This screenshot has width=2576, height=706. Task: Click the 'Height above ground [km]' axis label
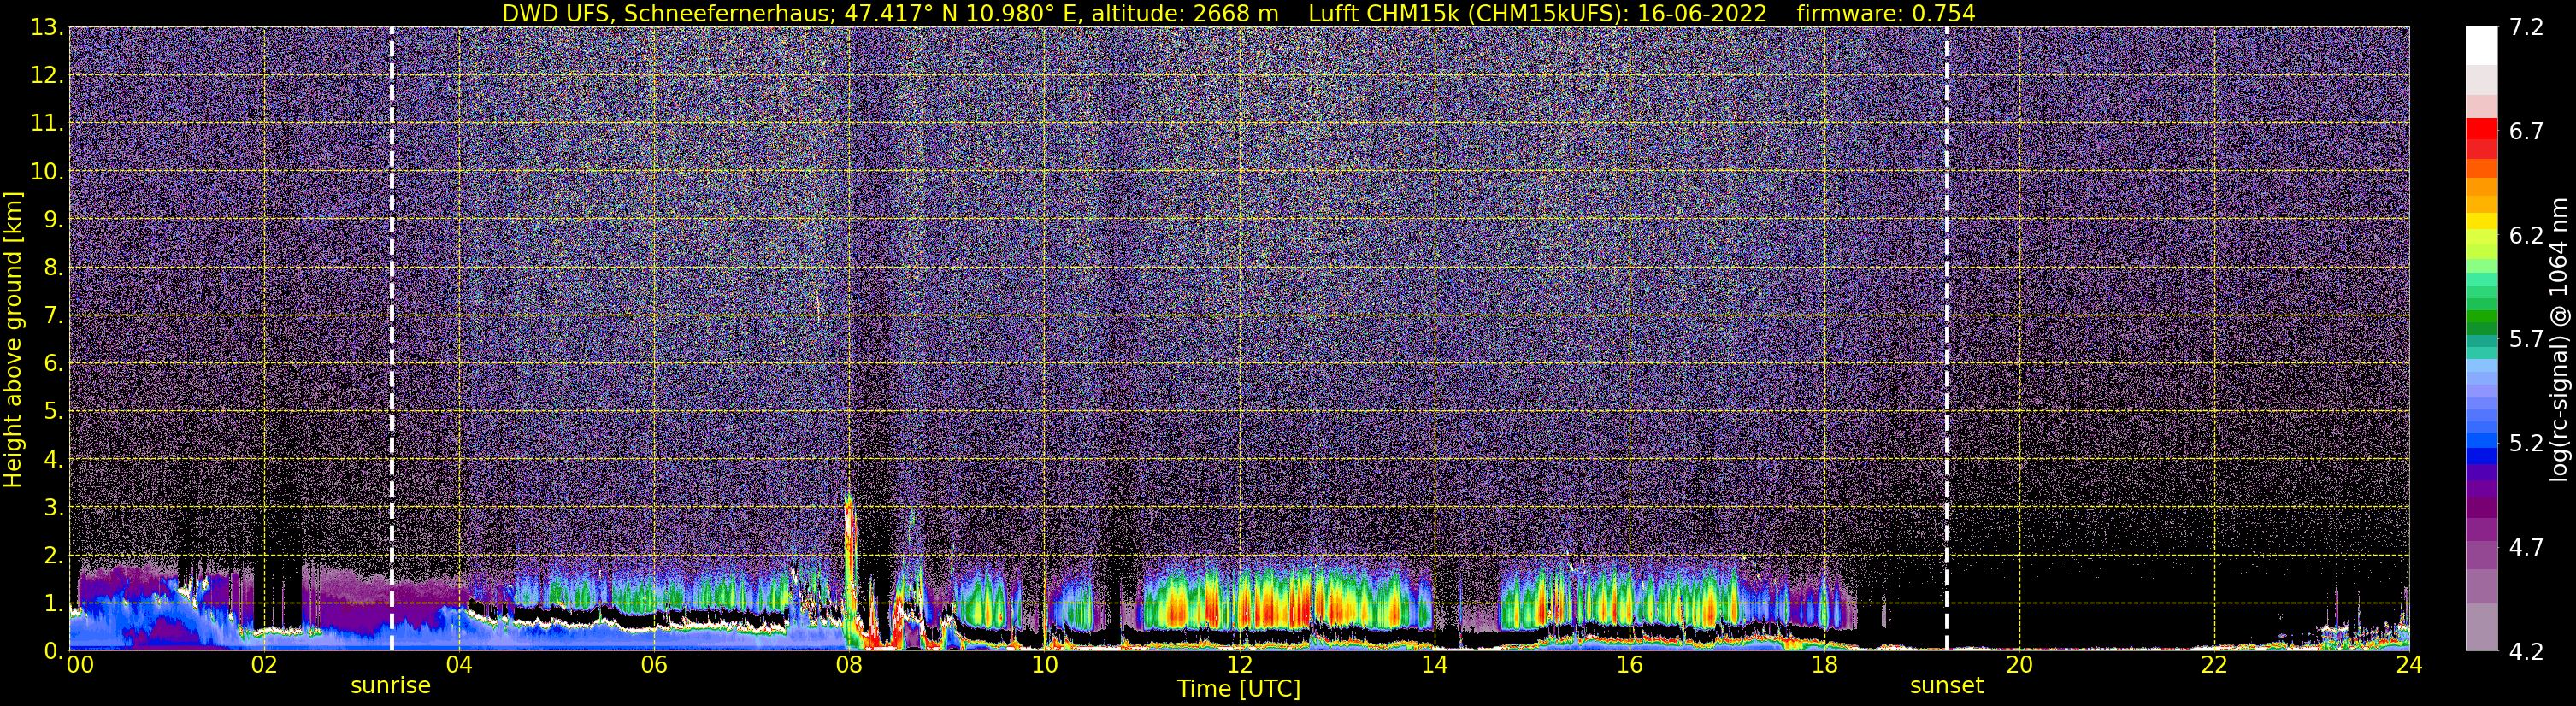click(13, 340)
